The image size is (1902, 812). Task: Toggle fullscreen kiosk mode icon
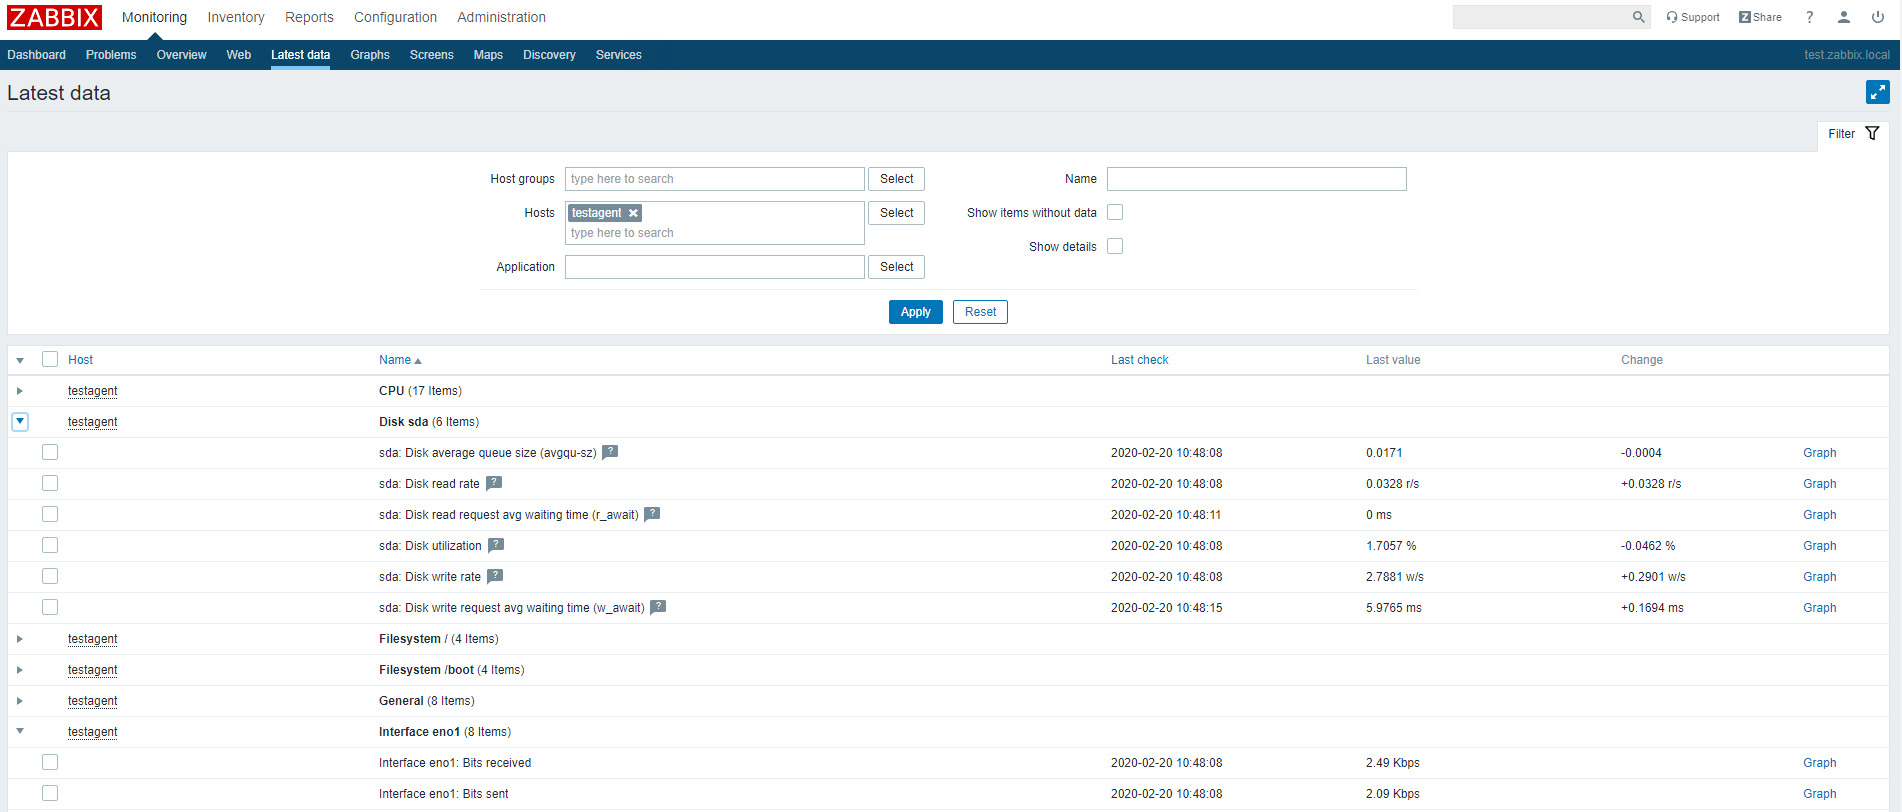(x=1877, y=93)
